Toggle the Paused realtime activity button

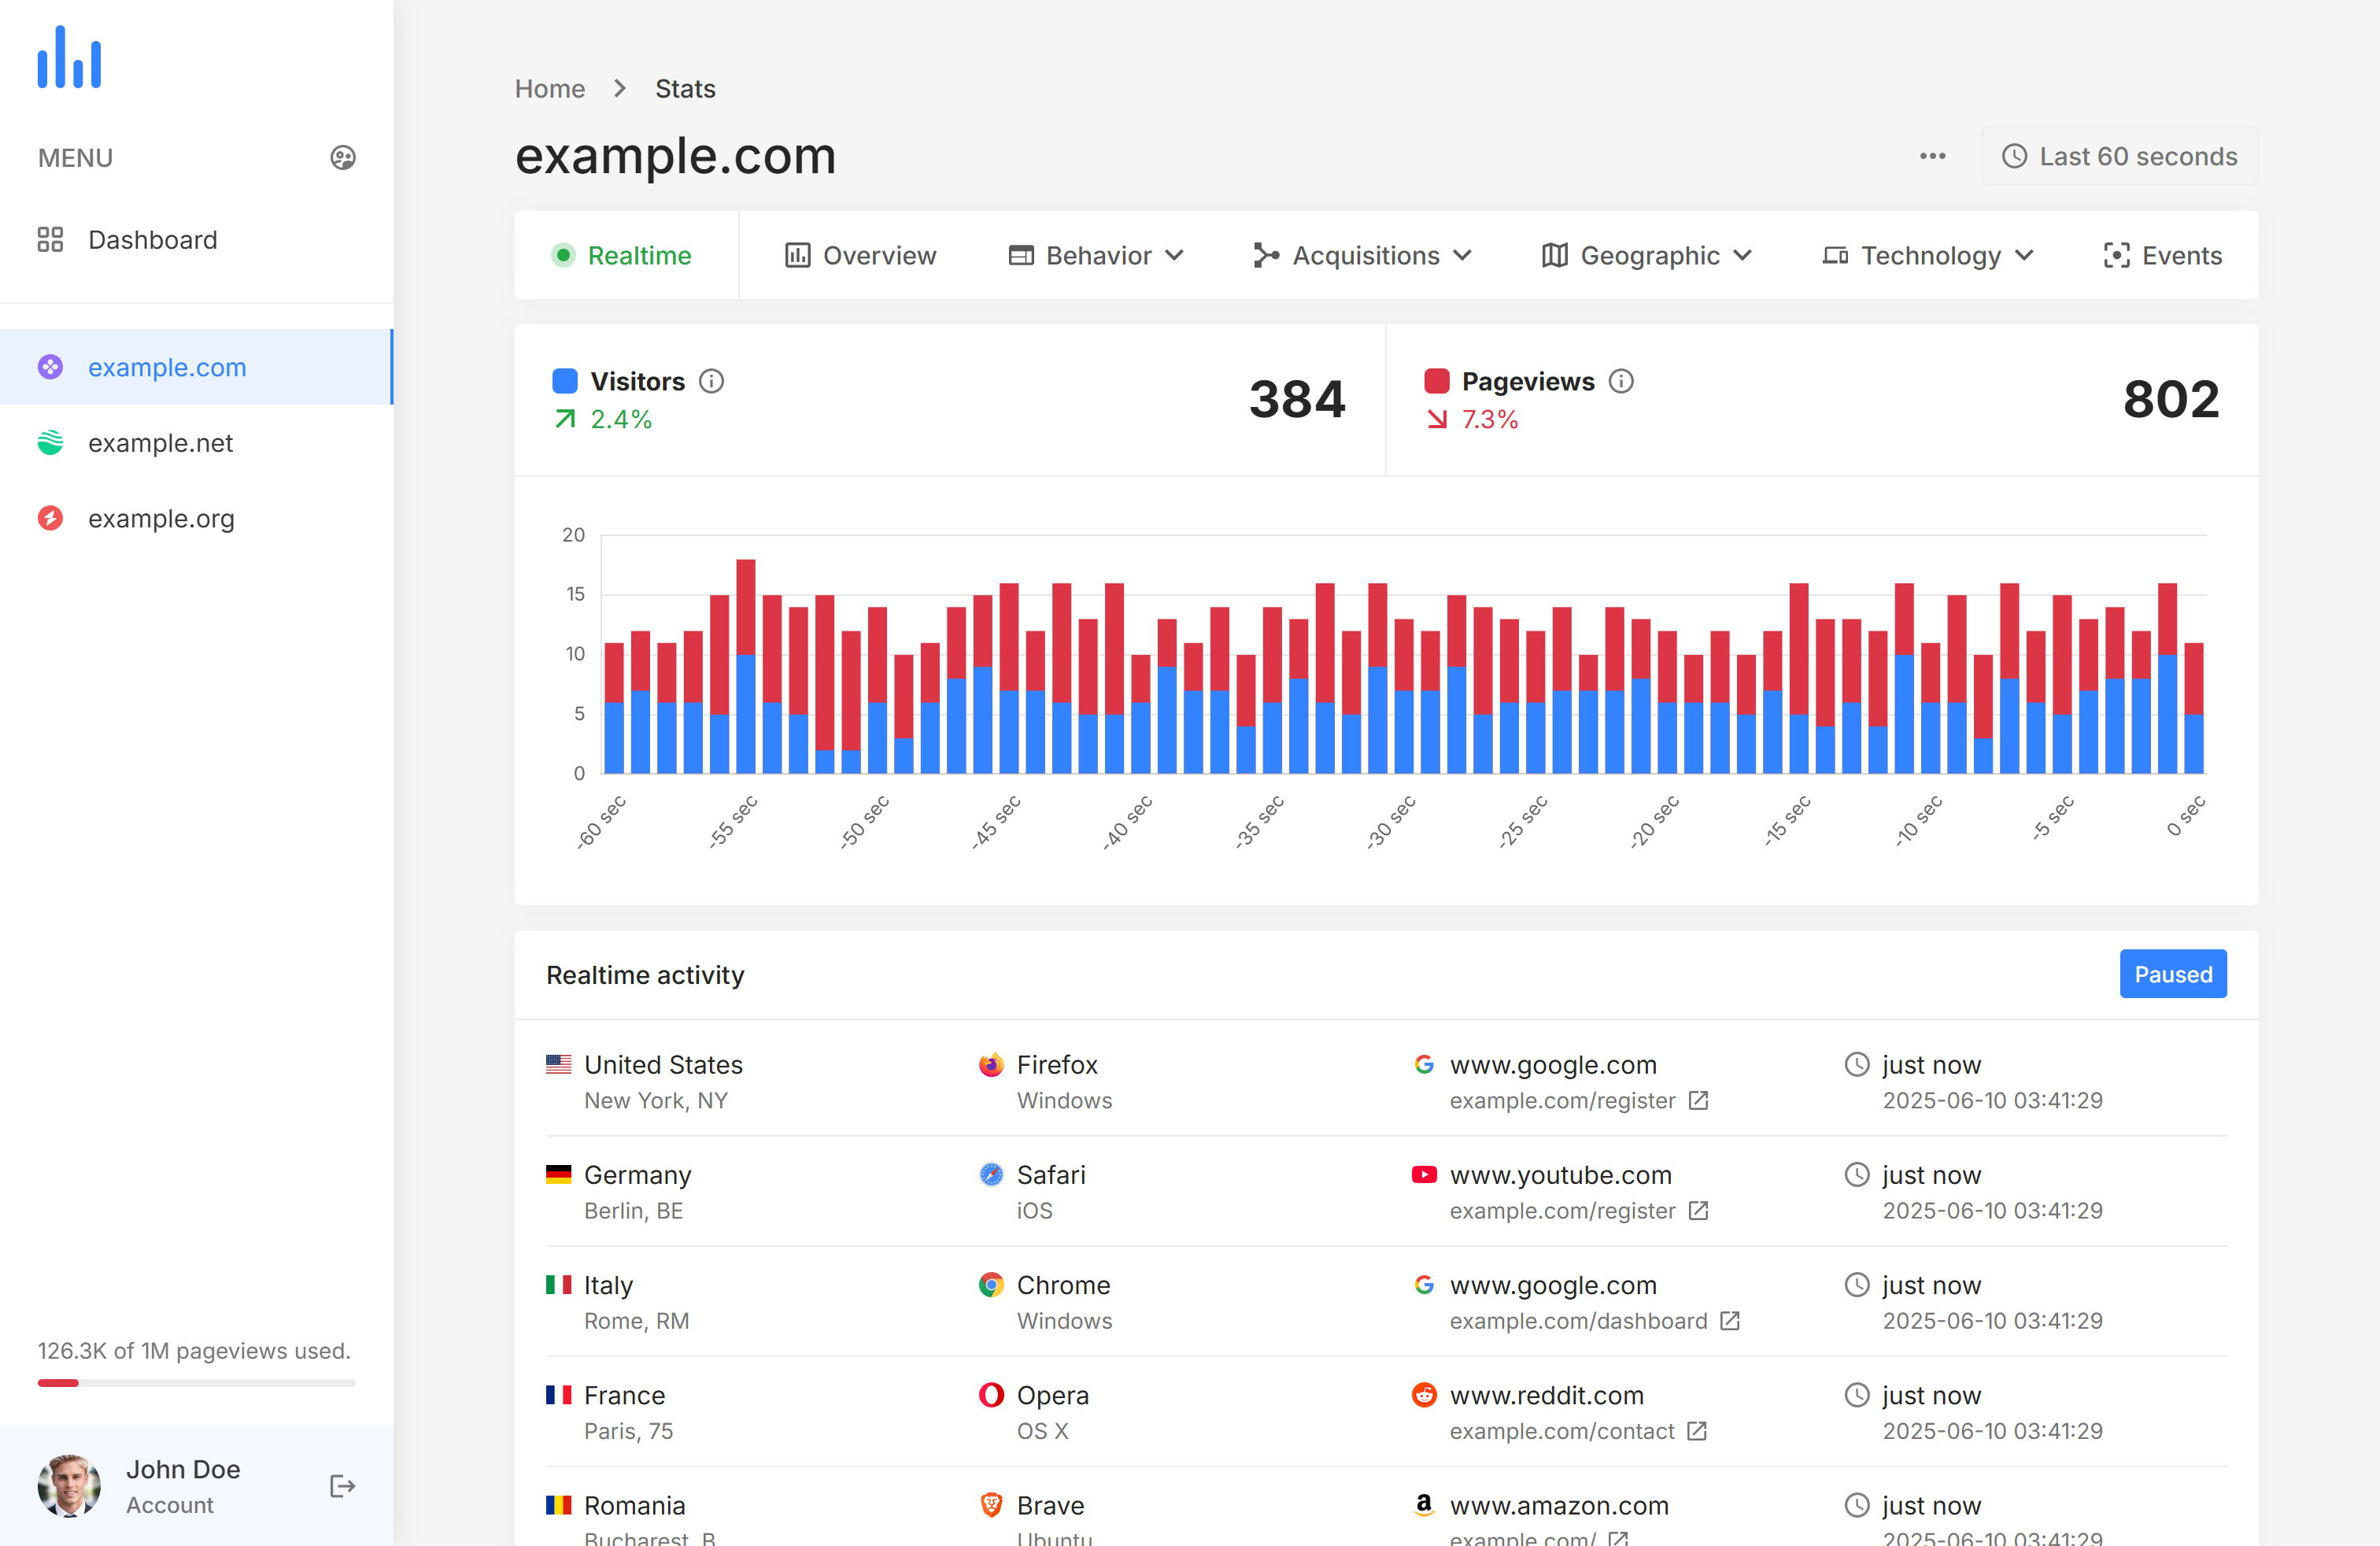click(x=2172, y=974)
